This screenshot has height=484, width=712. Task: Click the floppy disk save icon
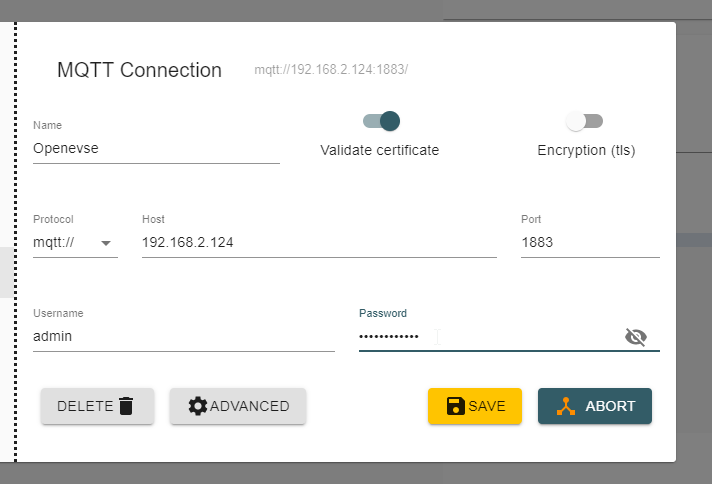[455, 406]
